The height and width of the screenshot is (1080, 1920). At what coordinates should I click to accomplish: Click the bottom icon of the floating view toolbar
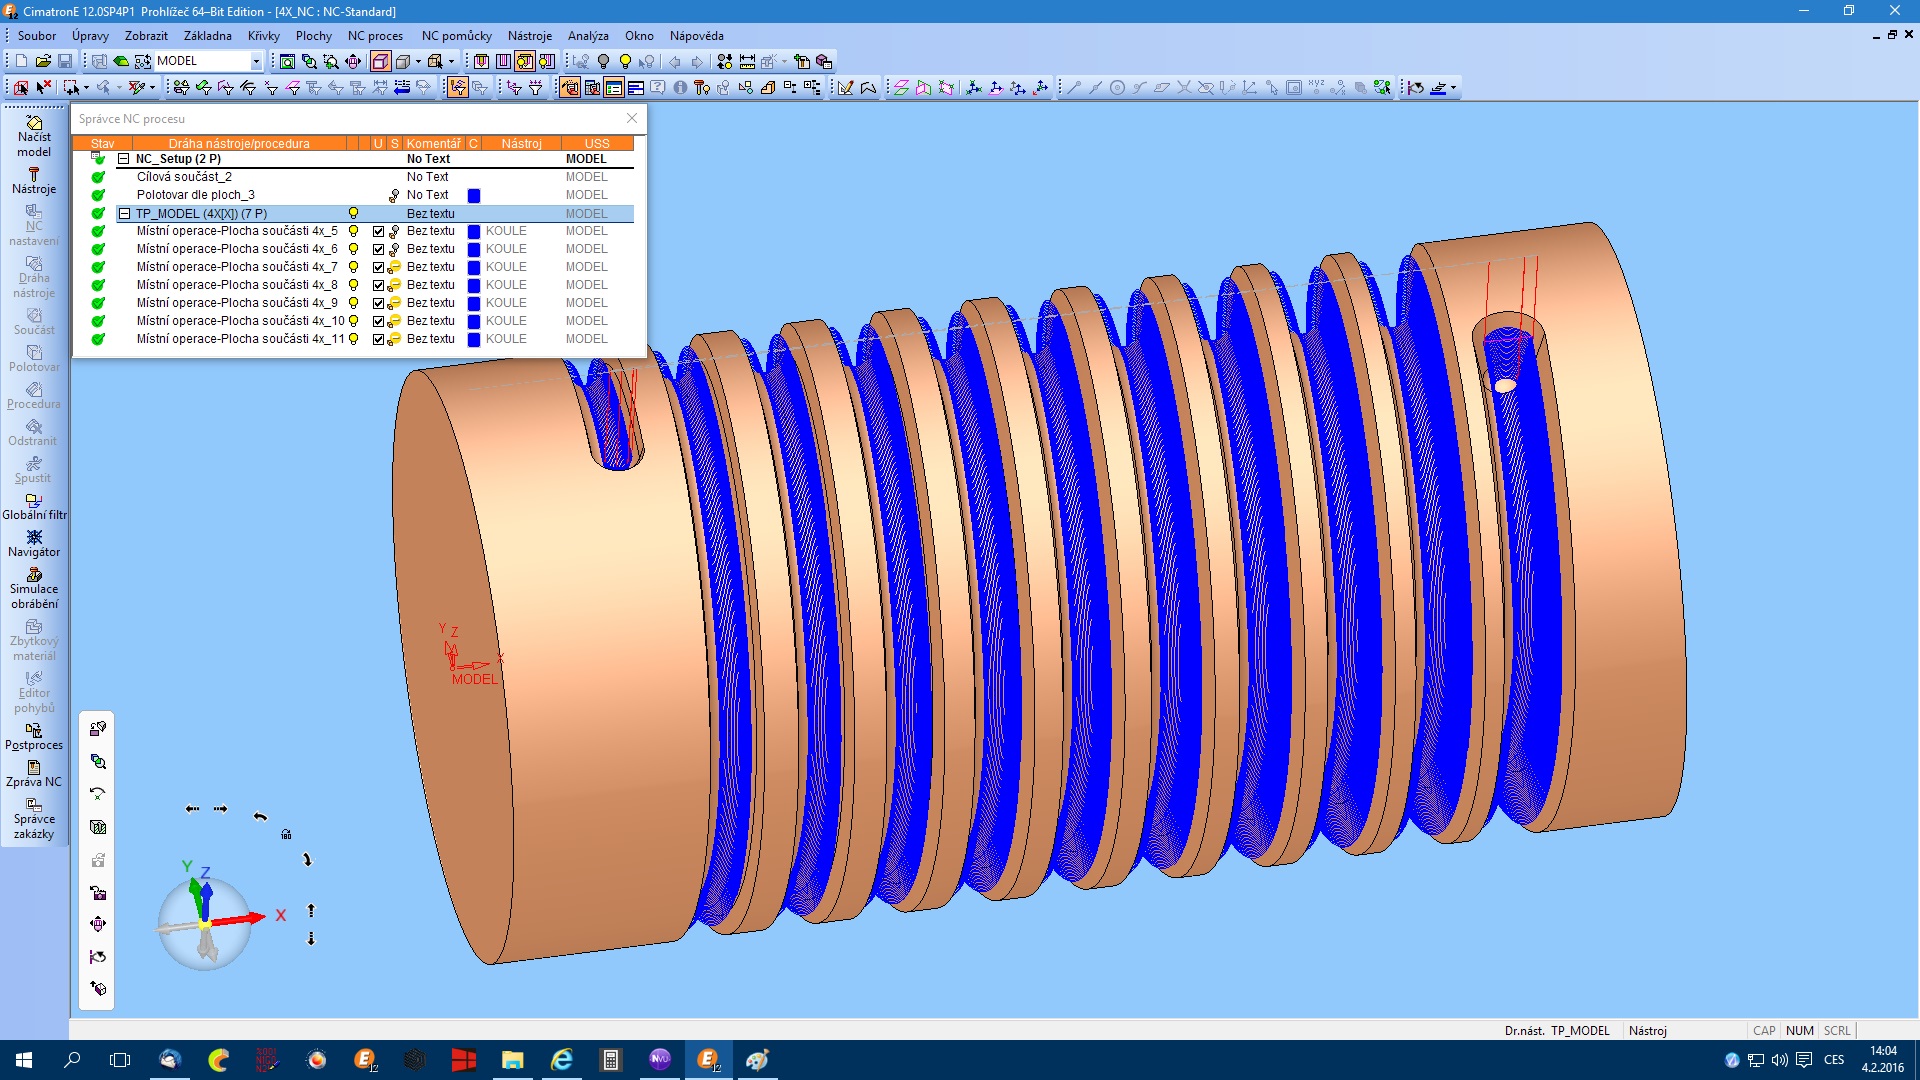point(98,988)
